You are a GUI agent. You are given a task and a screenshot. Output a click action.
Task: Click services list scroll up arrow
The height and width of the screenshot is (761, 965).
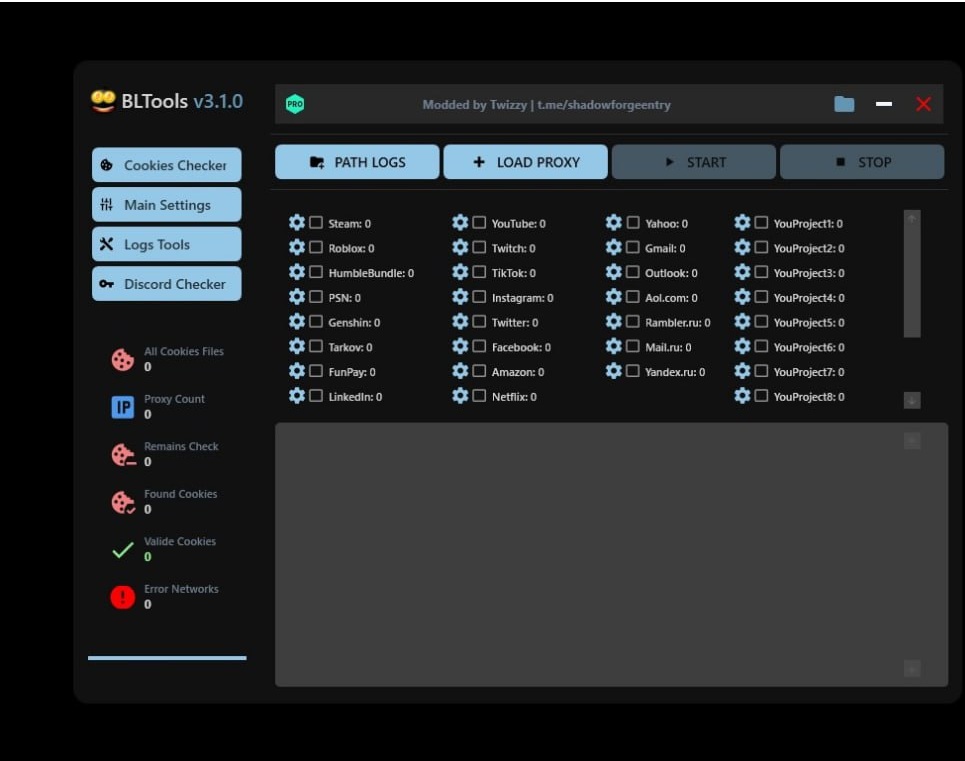(911, 218)
